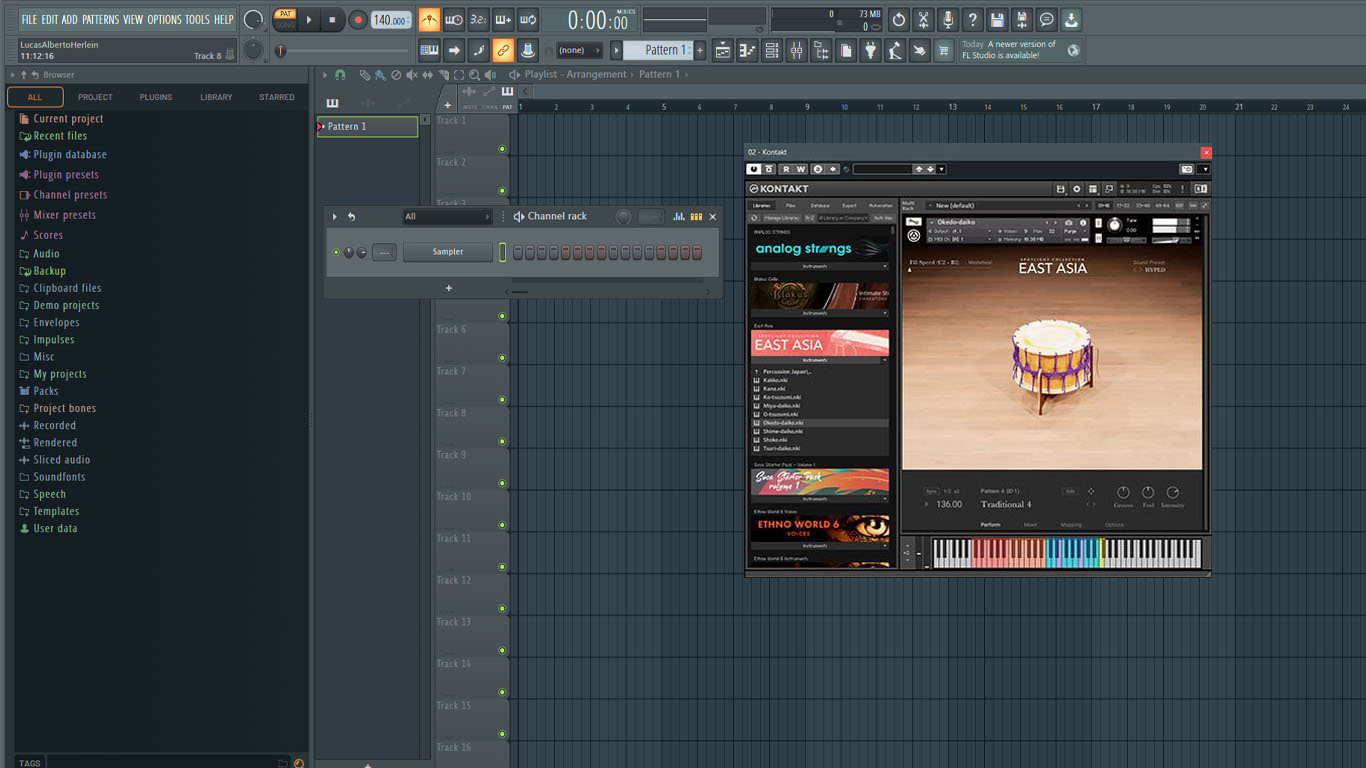Expand the East Asia Instruments dropdown
1366x768 pixels.
(820, 360)
